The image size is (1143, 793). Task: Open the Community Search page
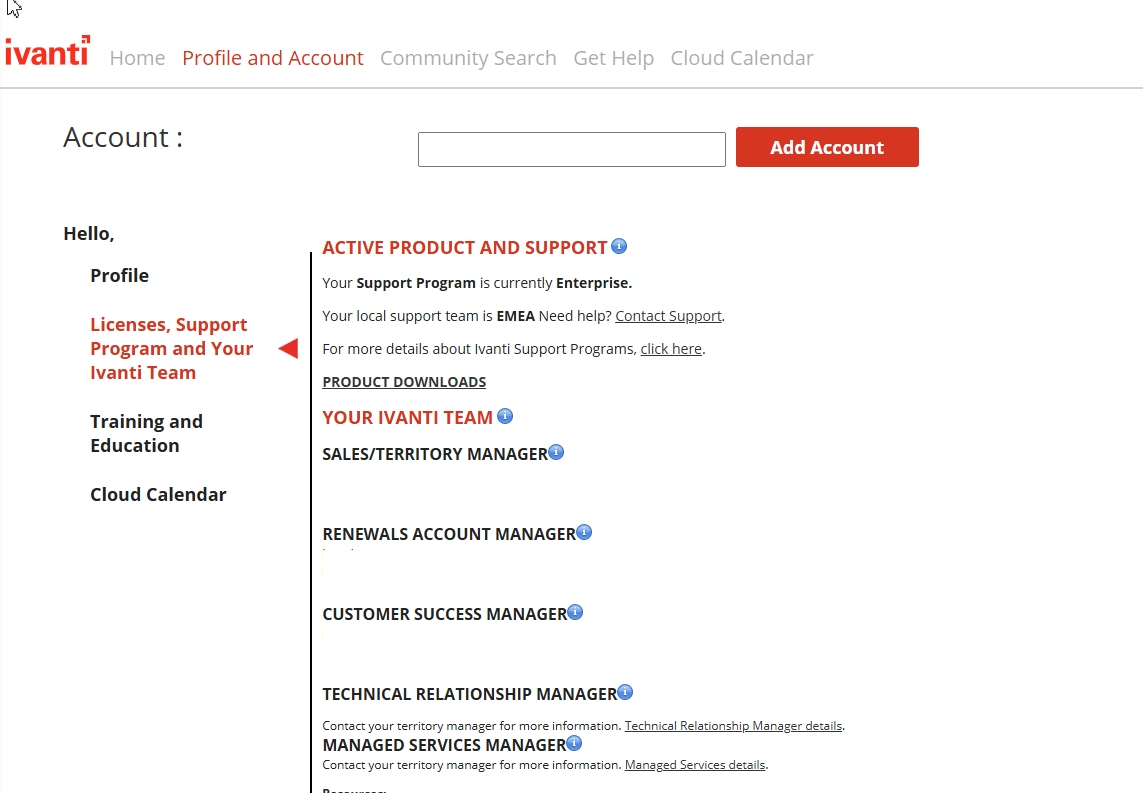tap(468, 58)
